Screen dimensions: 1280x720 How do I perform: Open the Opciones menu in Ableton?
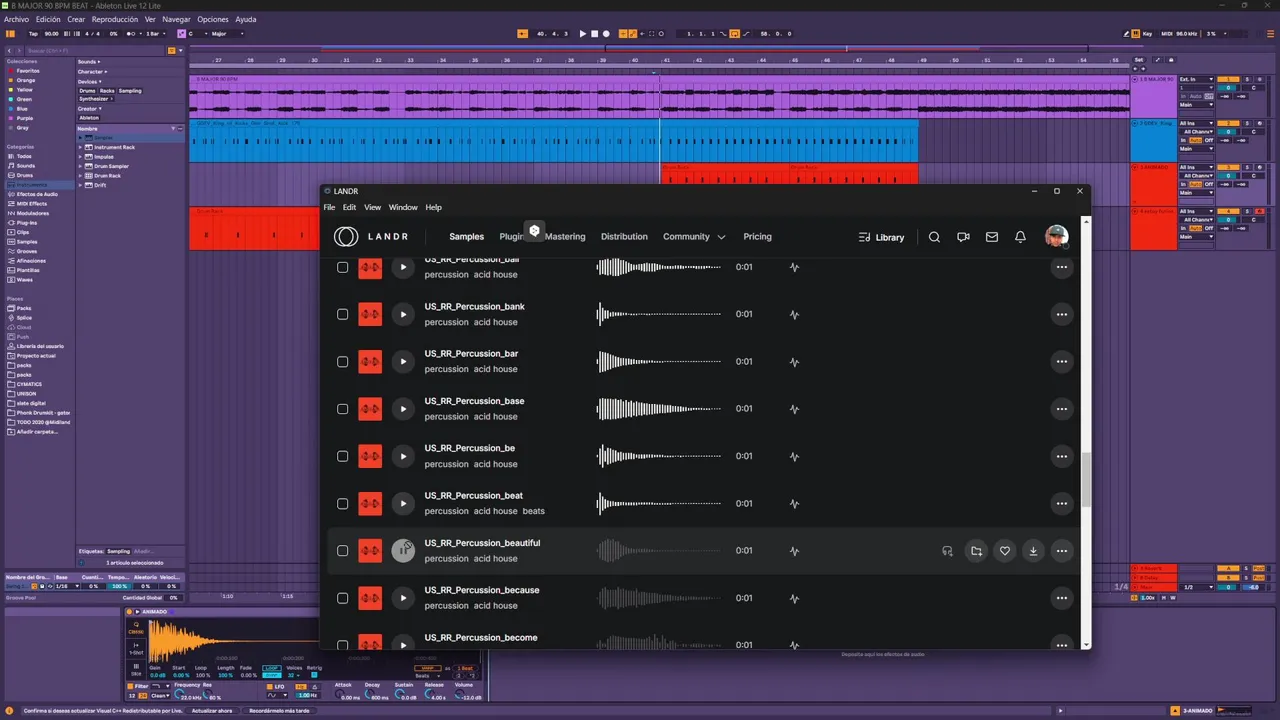213,19
